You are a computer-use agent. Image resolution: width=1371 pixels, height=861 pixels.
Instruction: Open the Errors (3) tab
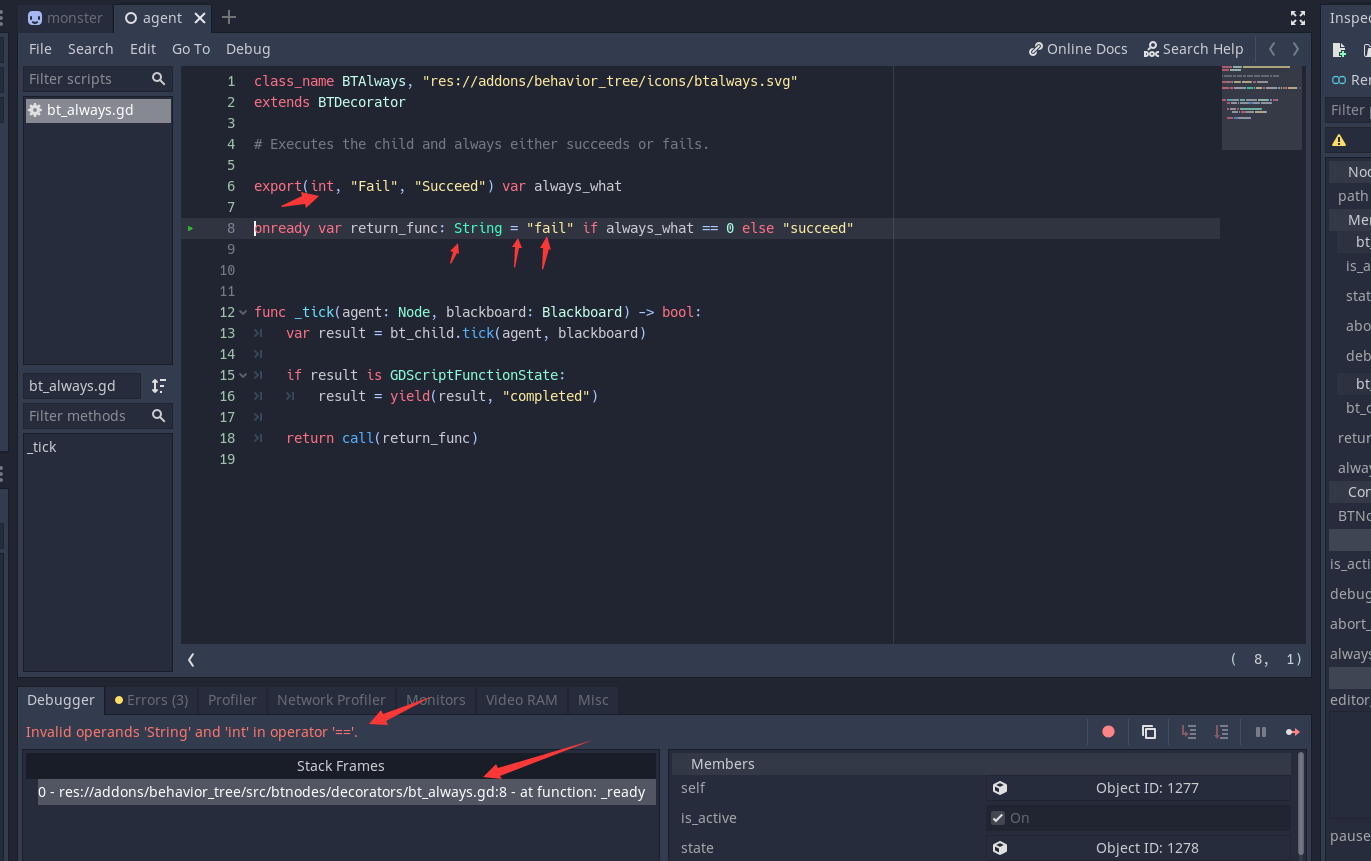point(151,700)
